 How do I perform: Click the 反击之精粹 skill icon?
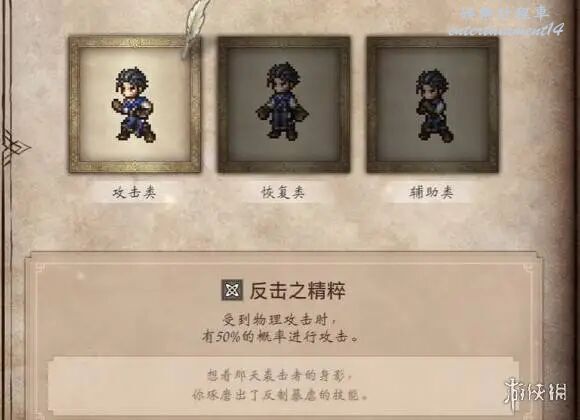pyautogui.click(x=232, y=290)
